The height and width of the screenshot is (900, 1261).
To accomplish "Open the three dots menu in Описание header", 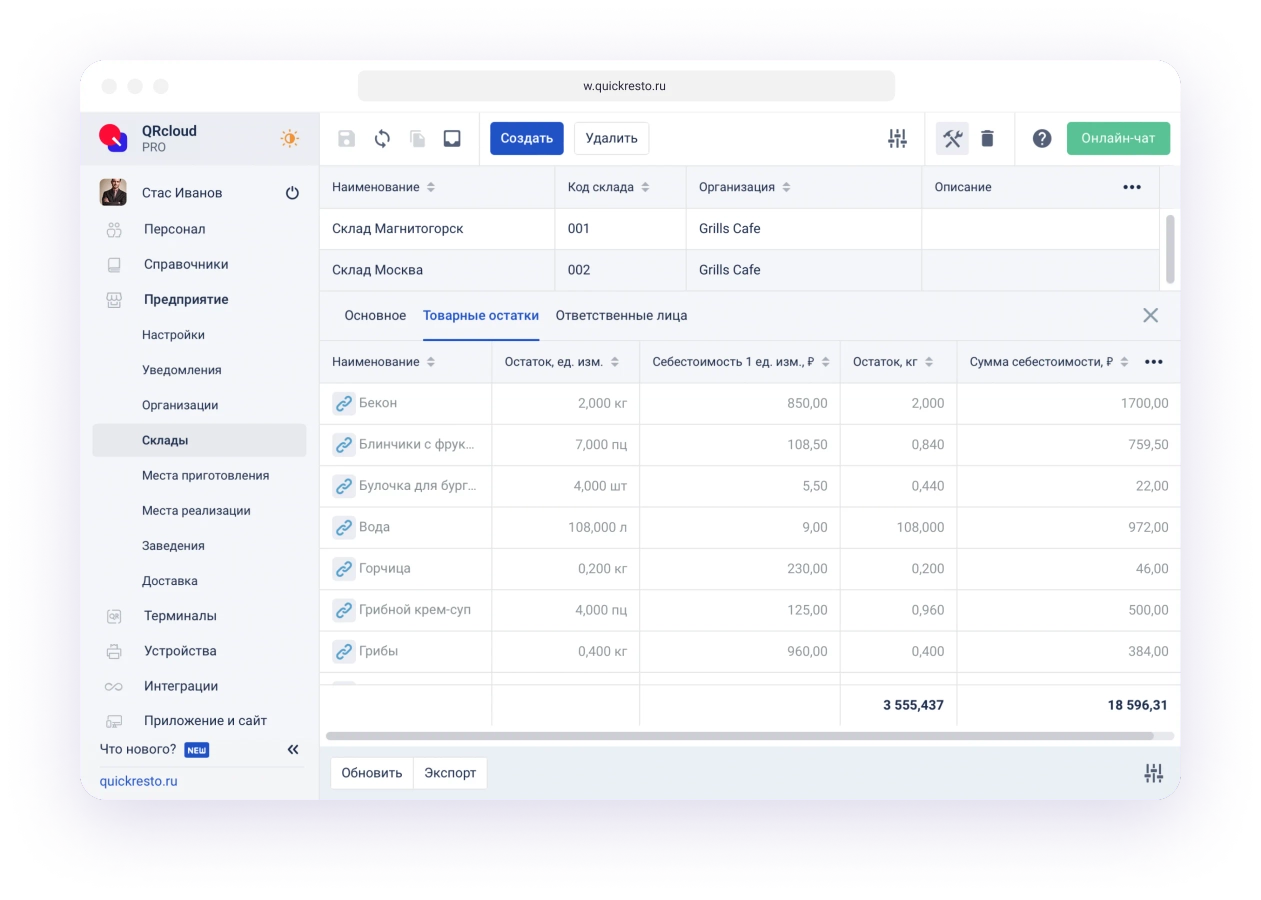I will [1131, 187].
